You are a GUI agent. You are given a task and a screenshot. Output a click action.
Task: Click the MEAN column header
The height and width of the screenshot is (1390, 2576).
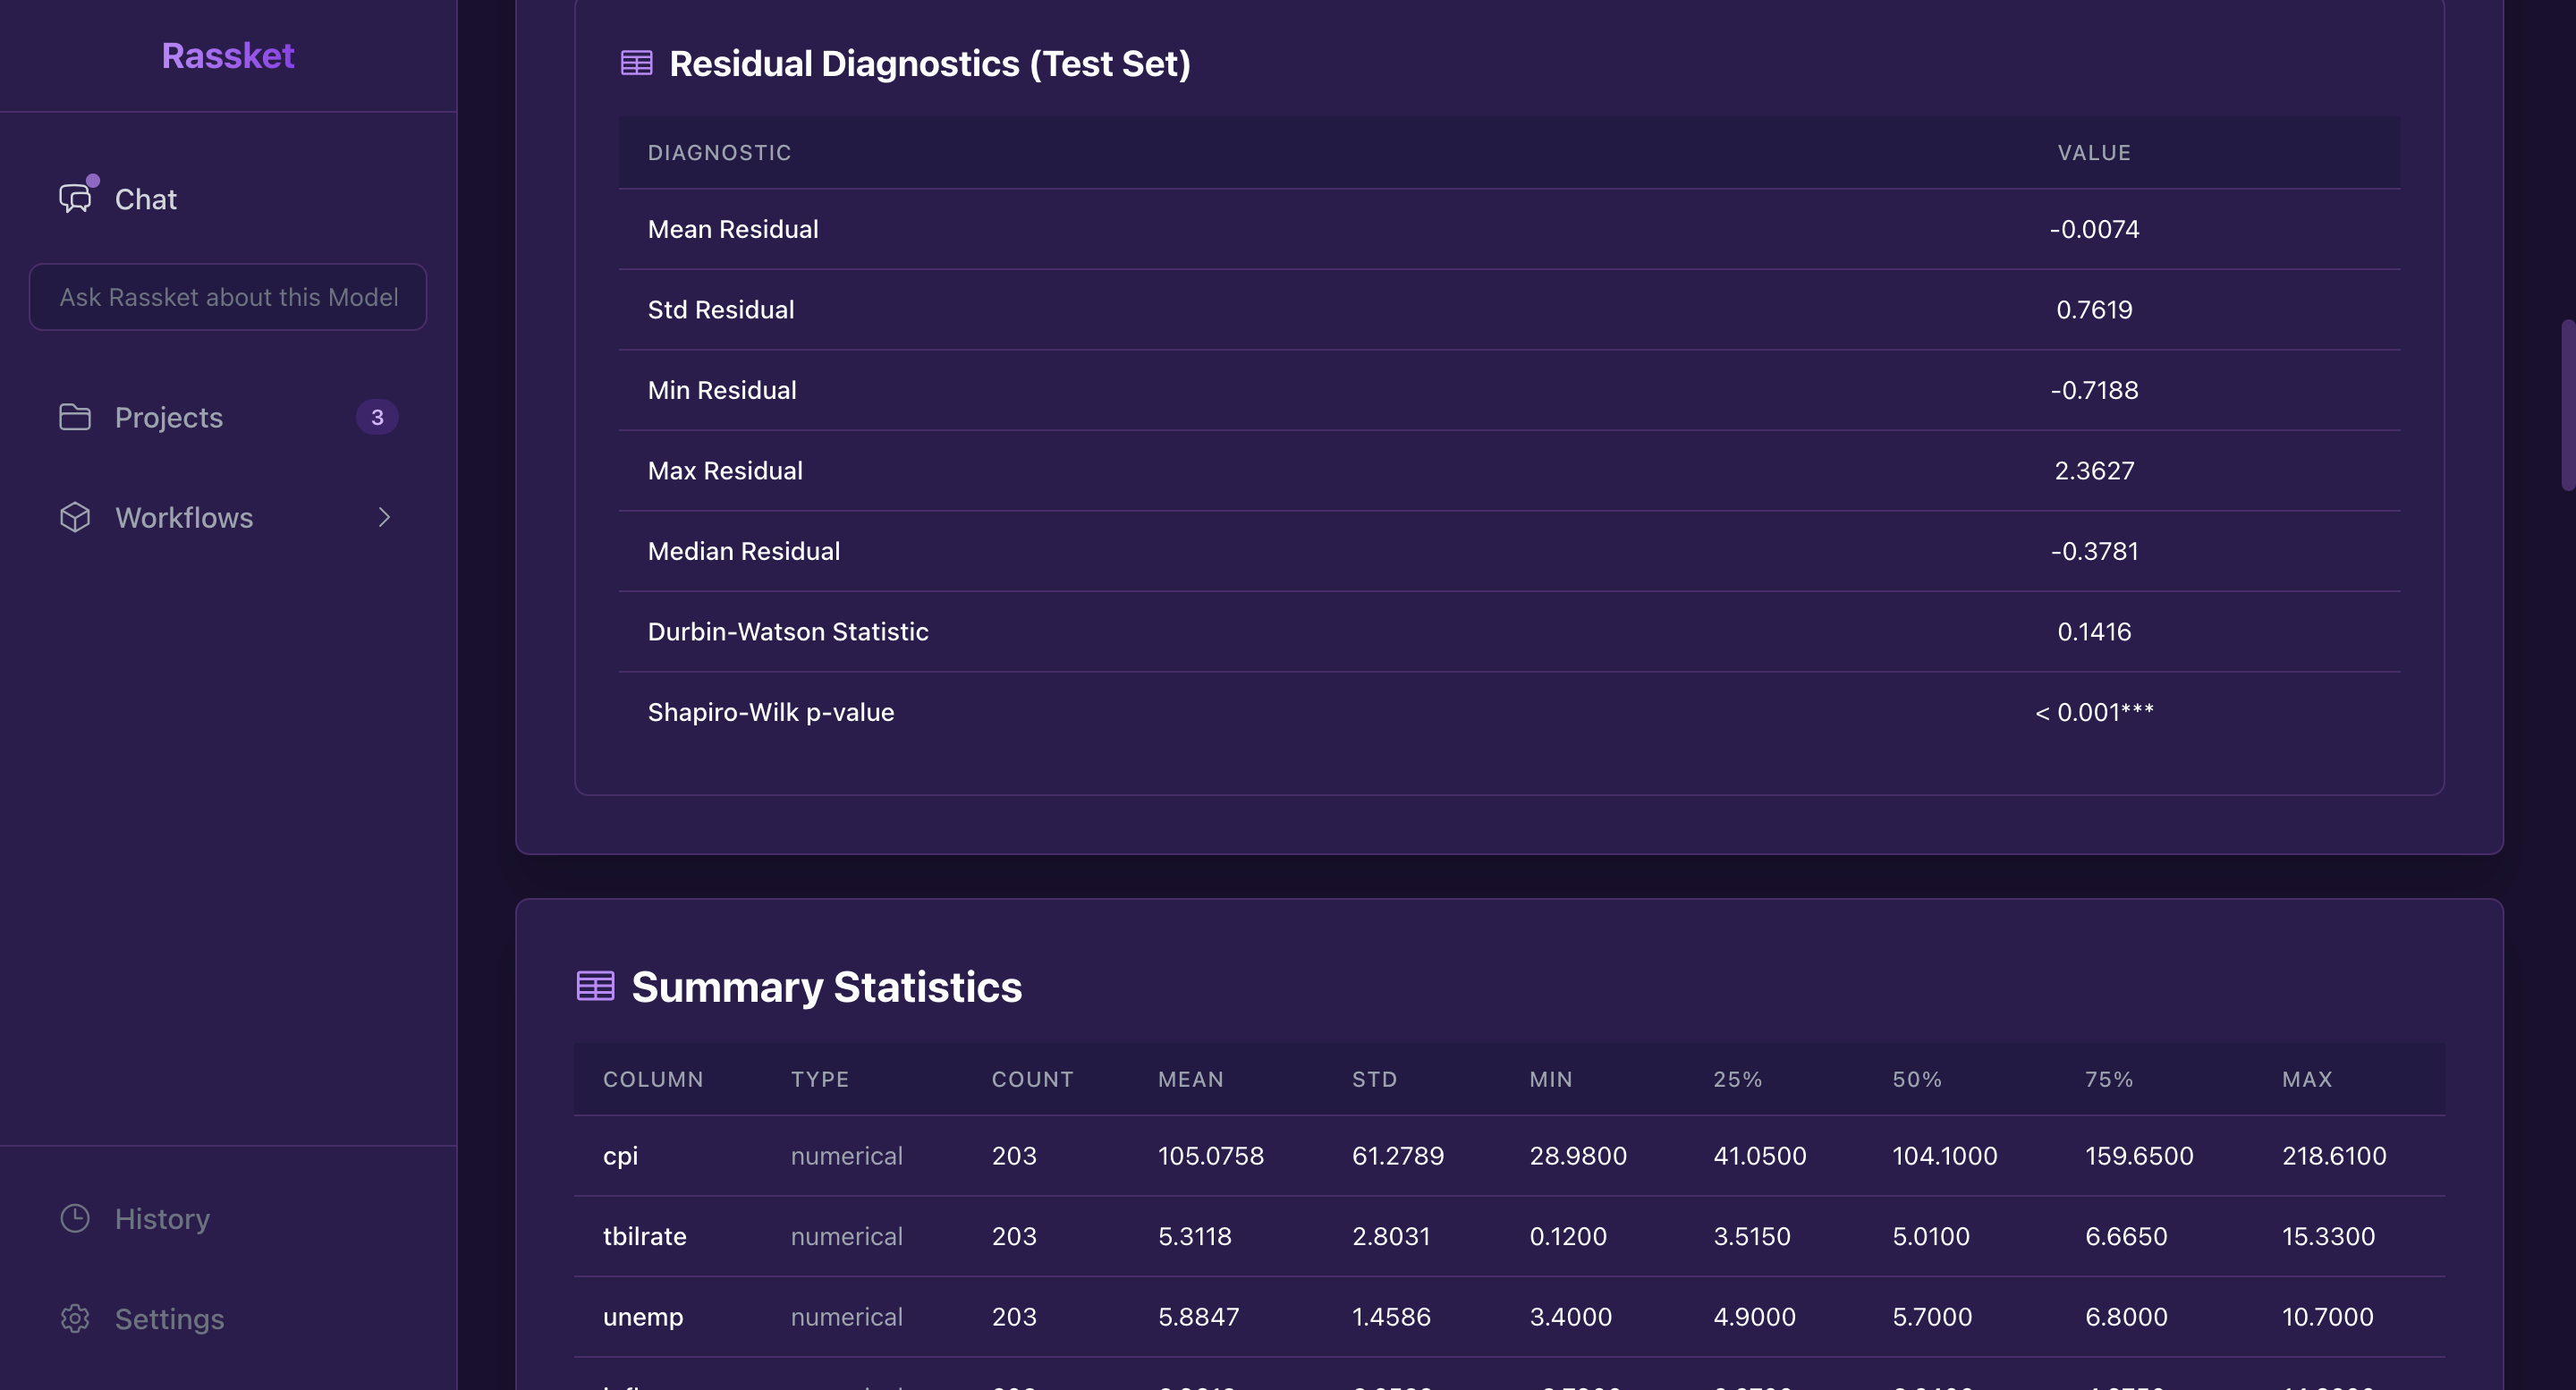[x=1190, y=1079]
